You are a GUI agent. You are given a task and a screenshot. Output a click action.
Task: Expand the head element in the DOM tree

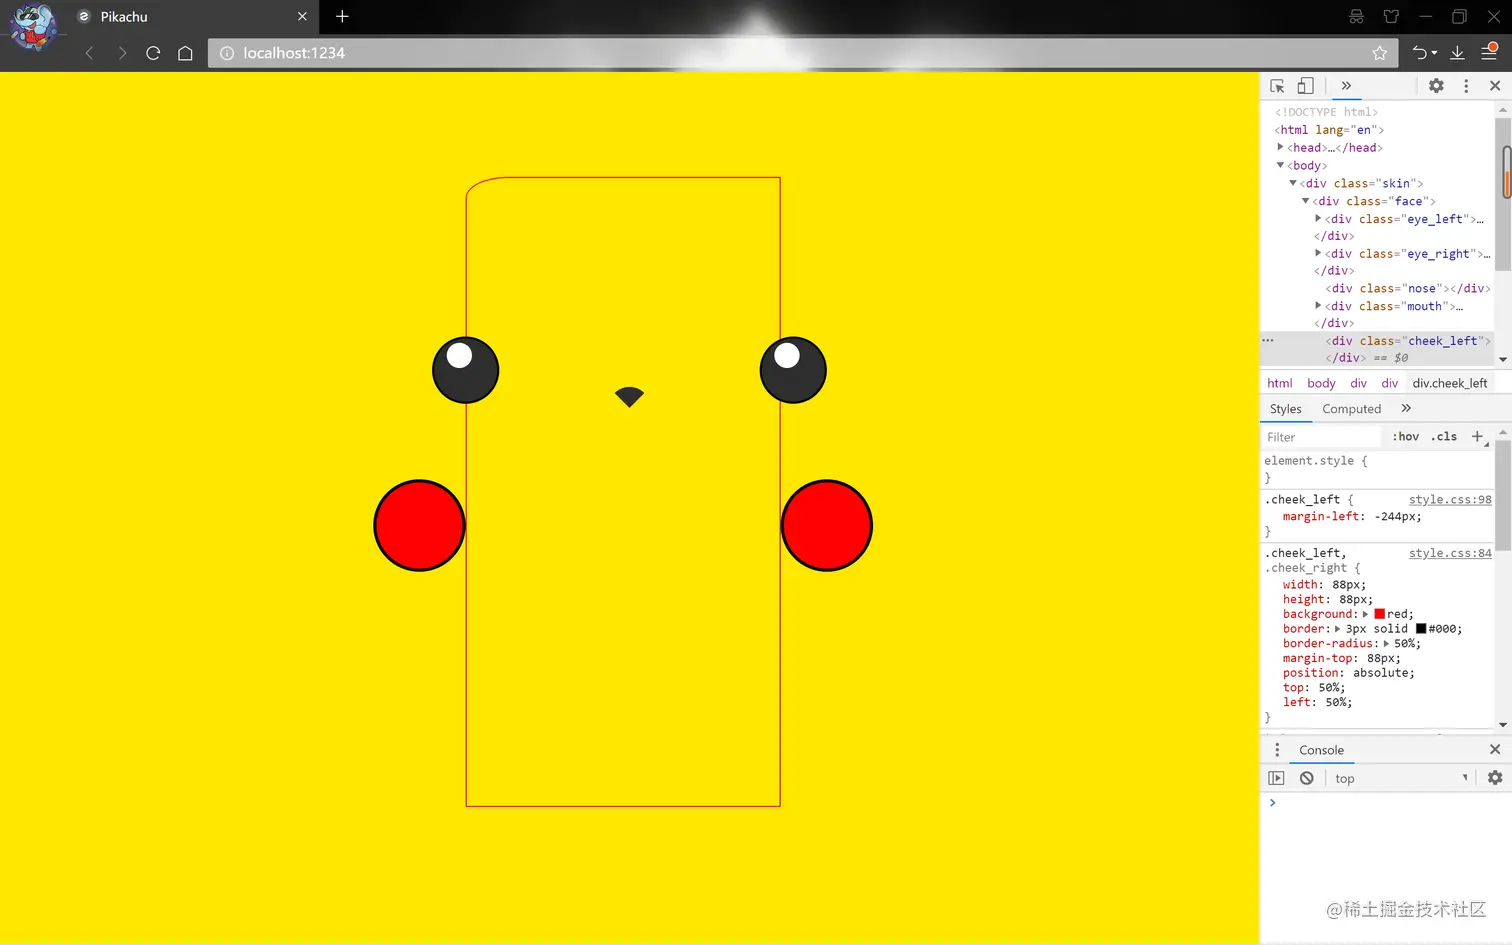pos(1281,147)
